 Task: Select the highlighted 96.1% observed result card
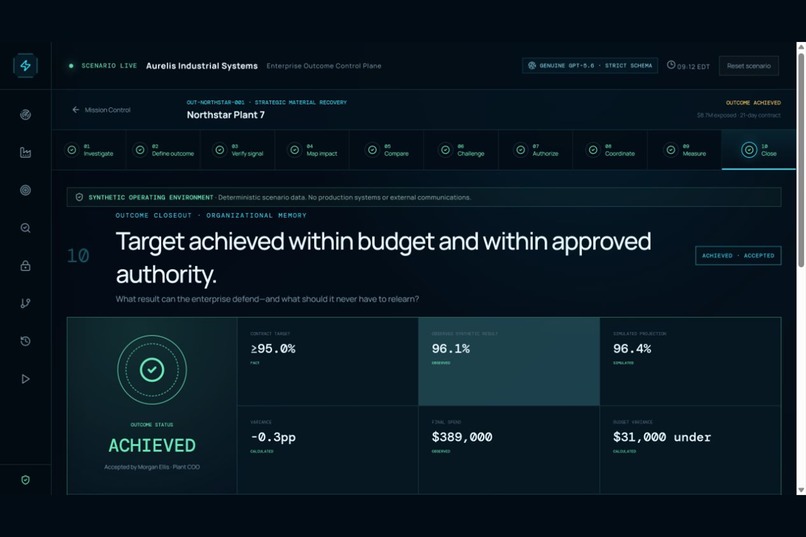click(509, 362)
